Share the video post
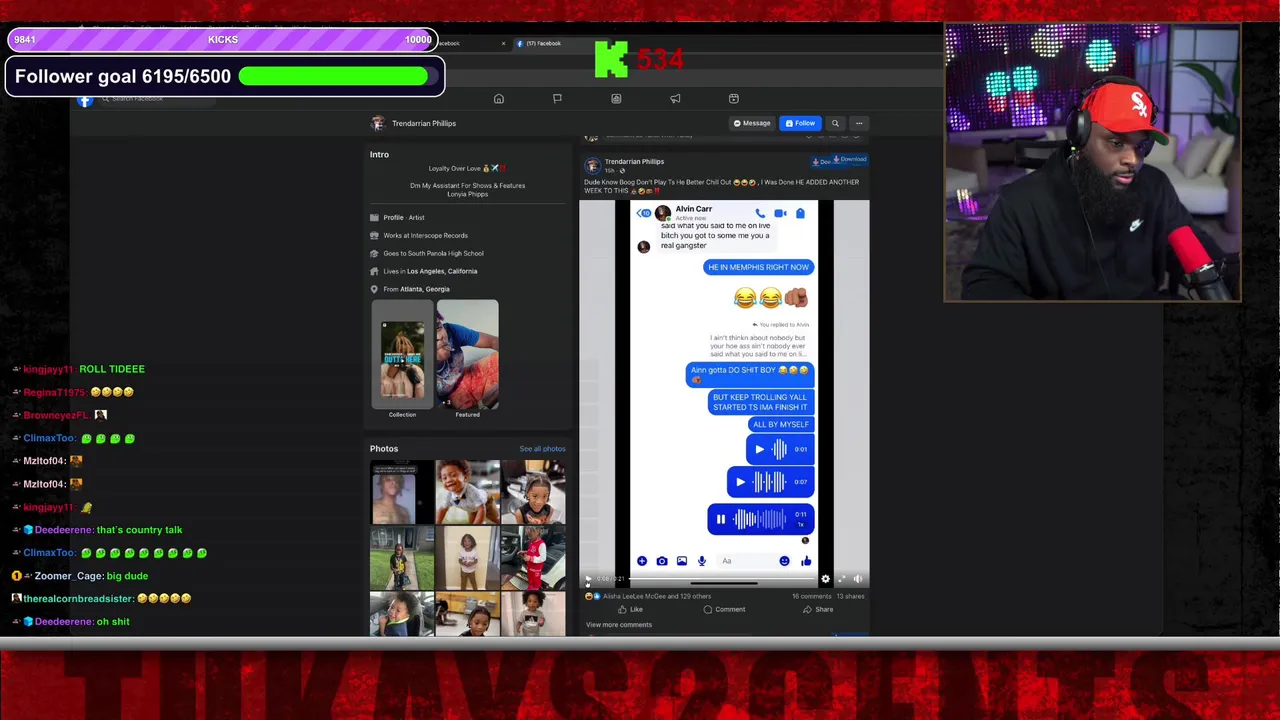The width and height of the screenshot is (1280, 720). 818,609
